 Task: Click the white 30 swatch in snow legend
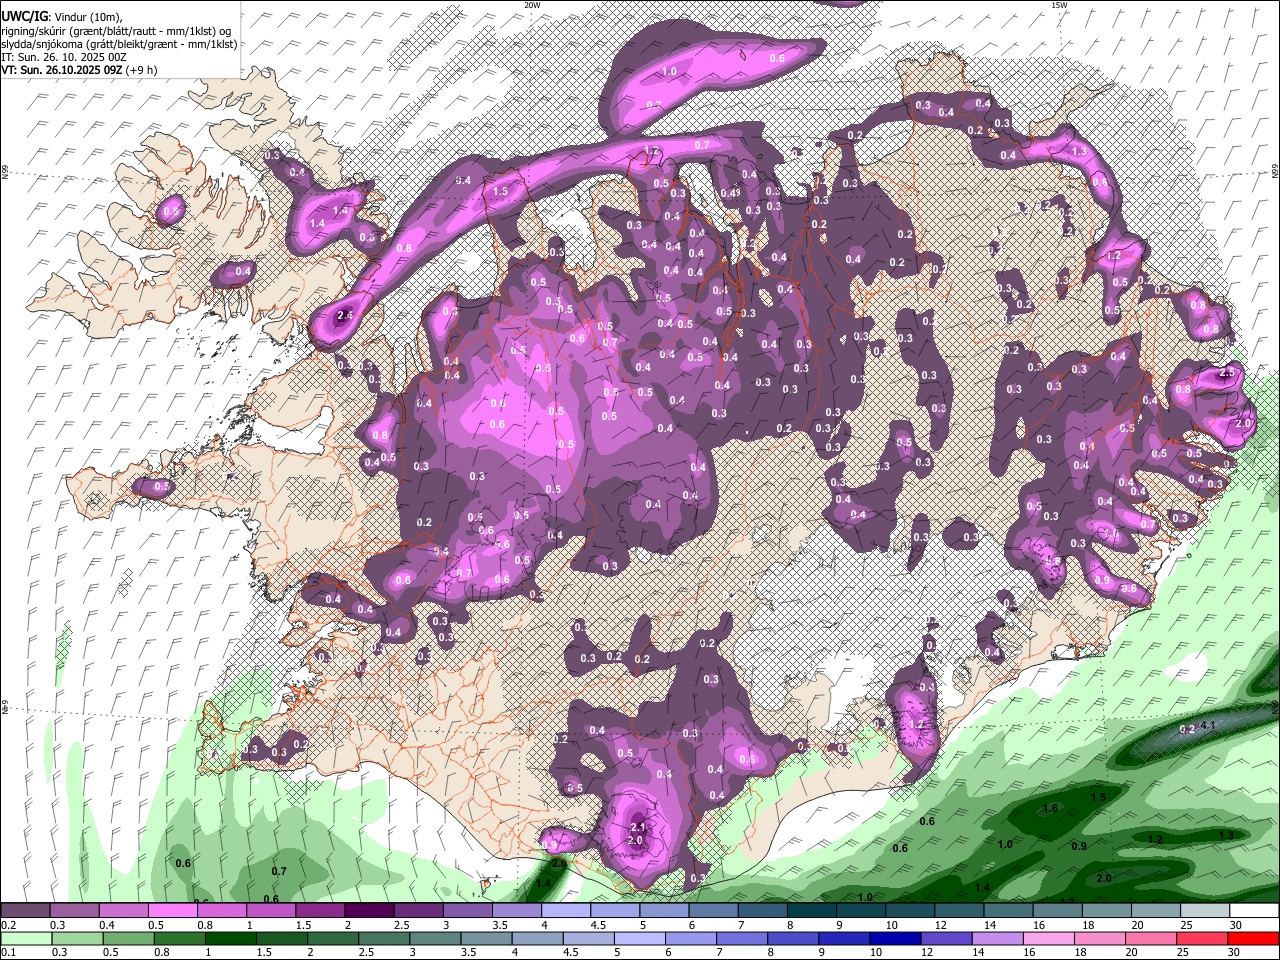[1254, 911]
